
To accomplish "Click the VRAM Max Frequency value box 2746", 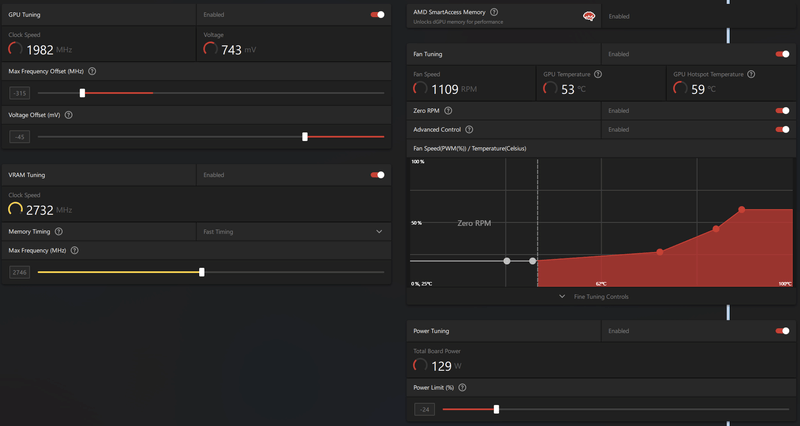I will tap(20, 272).
